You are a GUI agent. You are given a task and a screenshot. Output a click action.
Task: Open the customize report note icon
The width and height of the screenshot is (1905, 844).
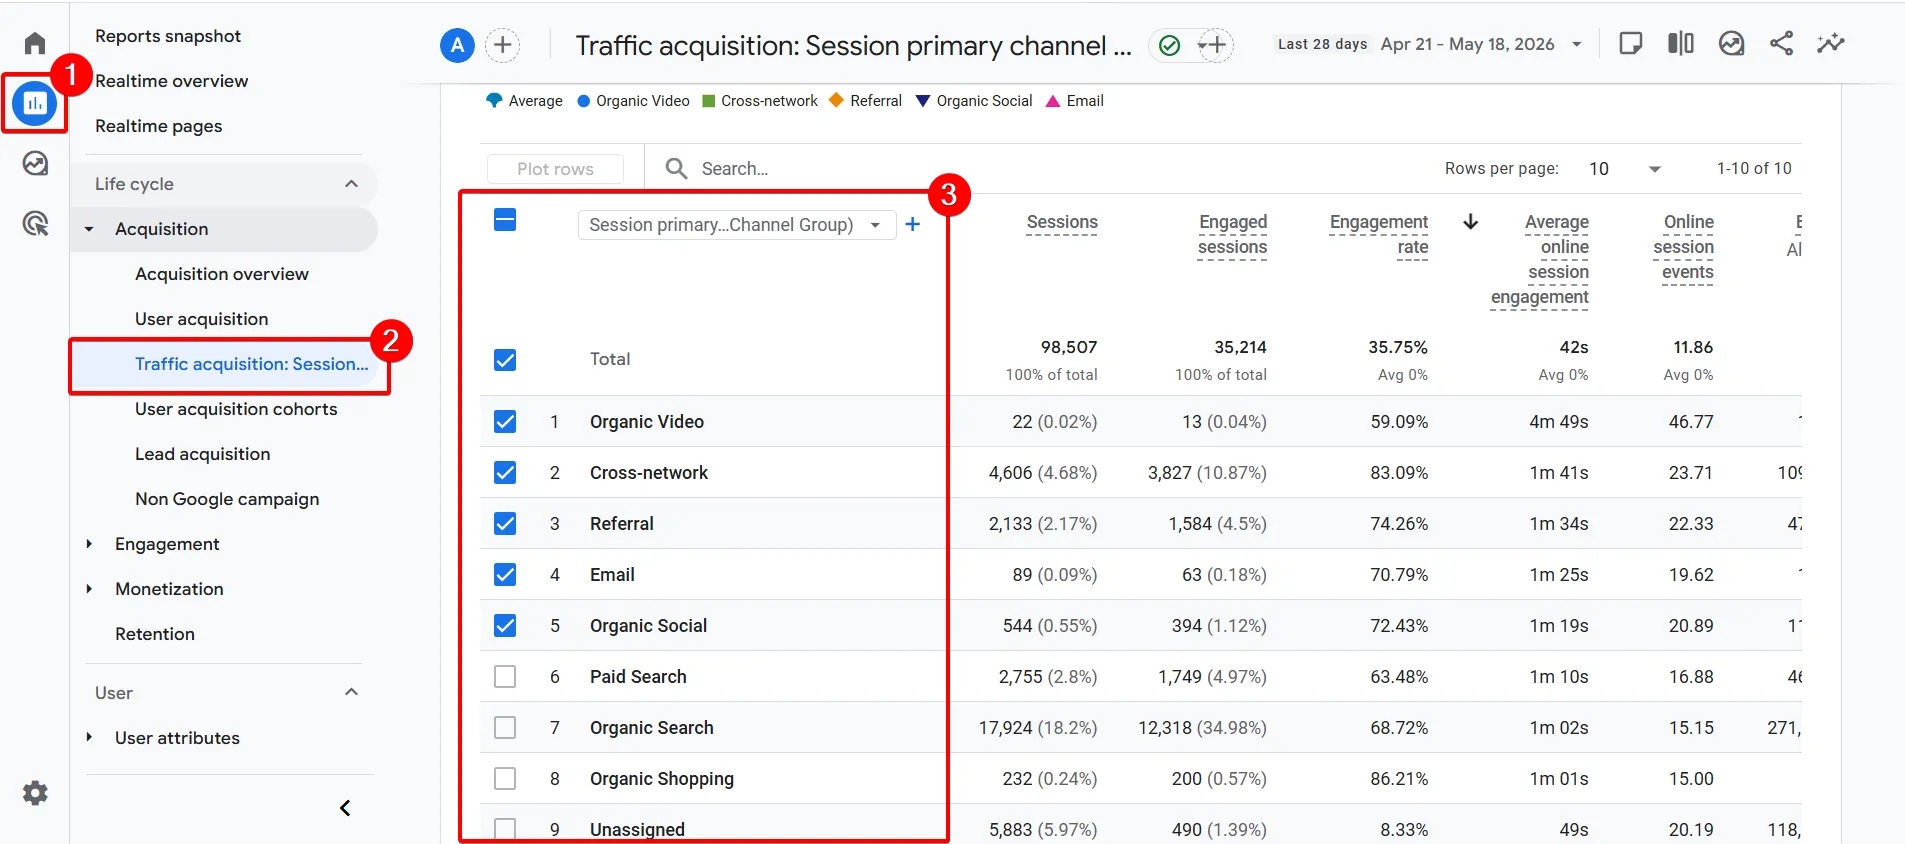[x=1630, y=43]
